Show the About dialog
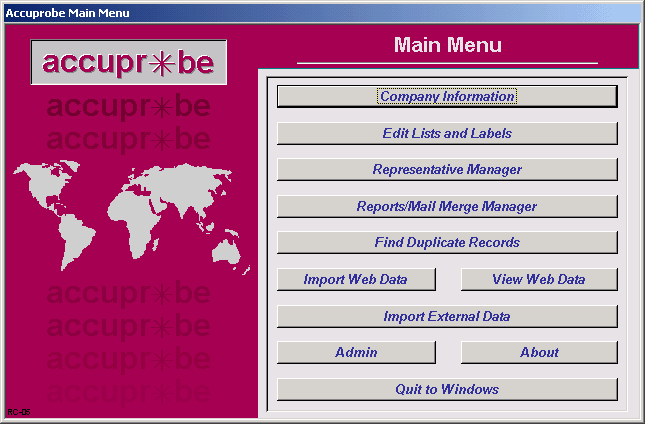The image size is (645, 424). [x=539, y=352]
